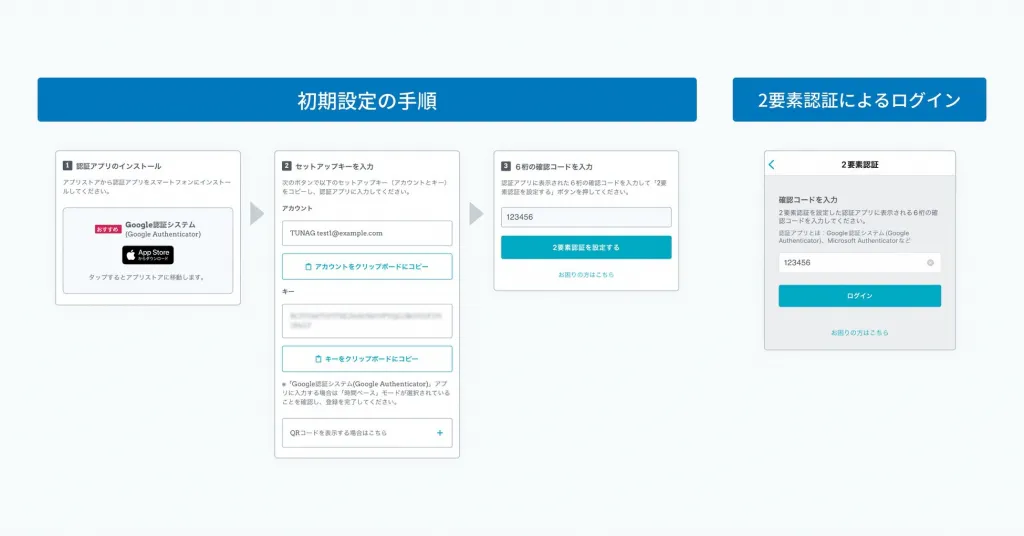Screen dimensions: 1024x536
Task: Click the 2要素認証を設定する button
Action: click(586, 247)
